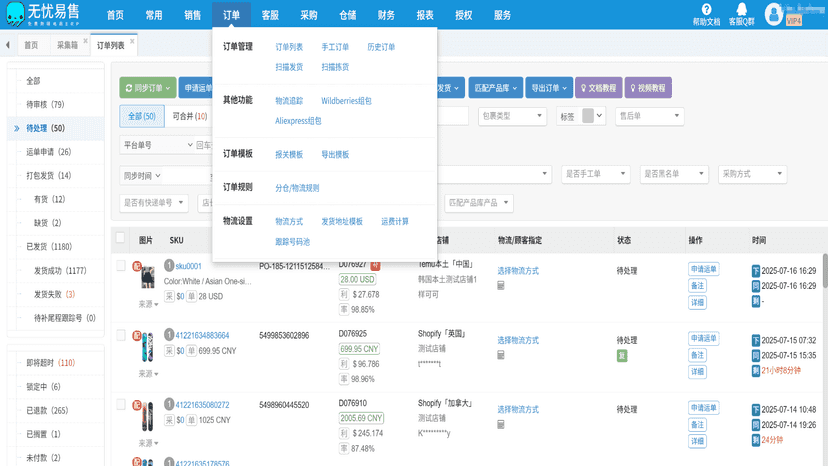Open the 客服Q群 bell icon

741,10
